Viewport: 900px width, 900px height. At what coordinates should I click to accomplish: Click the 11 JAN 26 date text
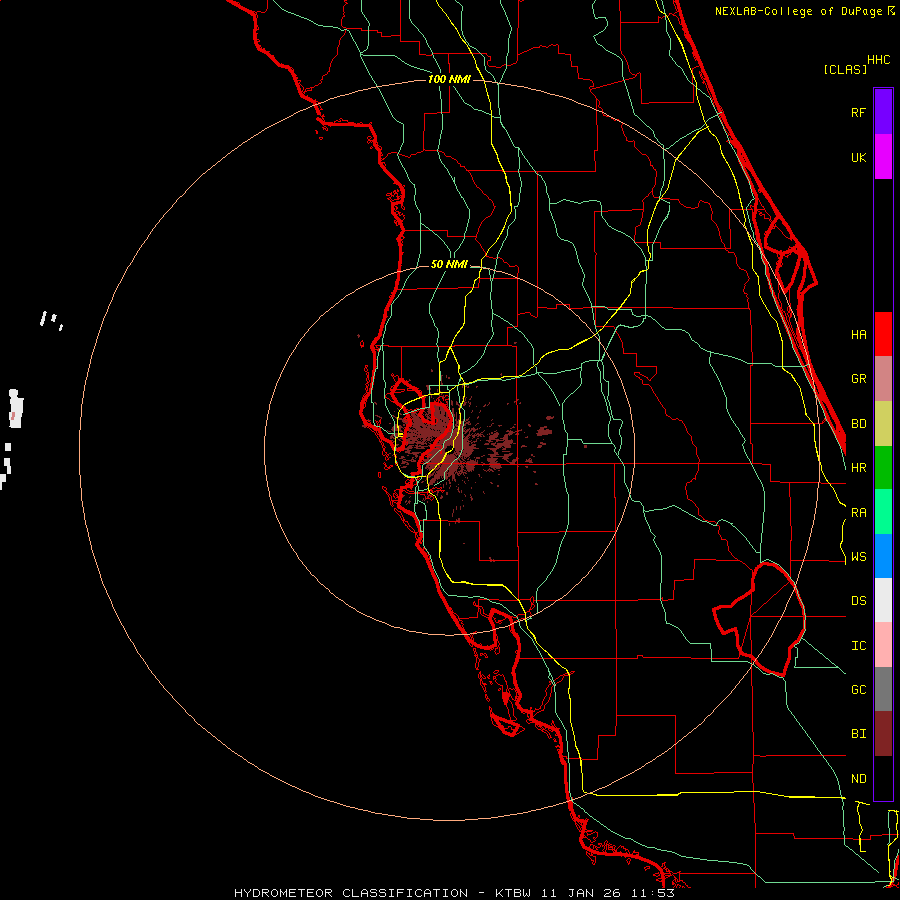[x=583, y=893]
